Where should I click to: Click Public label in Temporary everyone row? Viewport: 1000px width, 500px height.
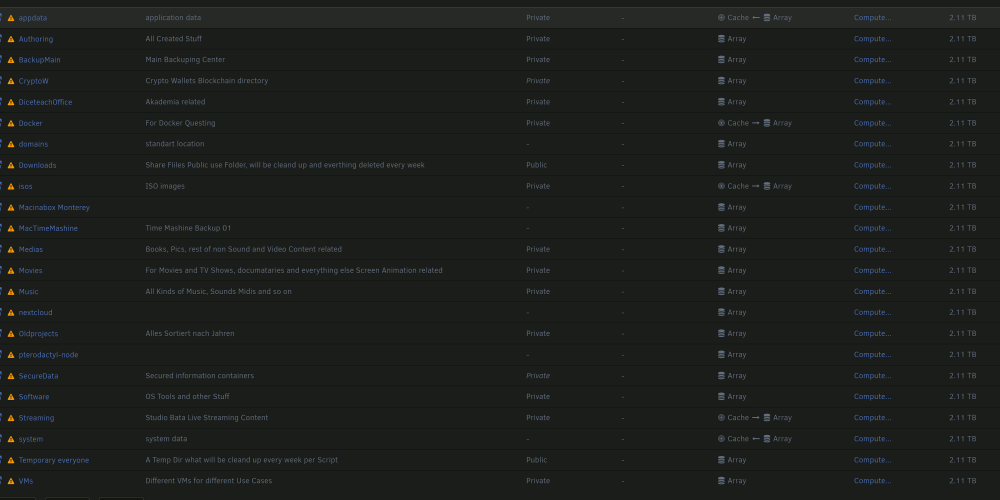537,460
